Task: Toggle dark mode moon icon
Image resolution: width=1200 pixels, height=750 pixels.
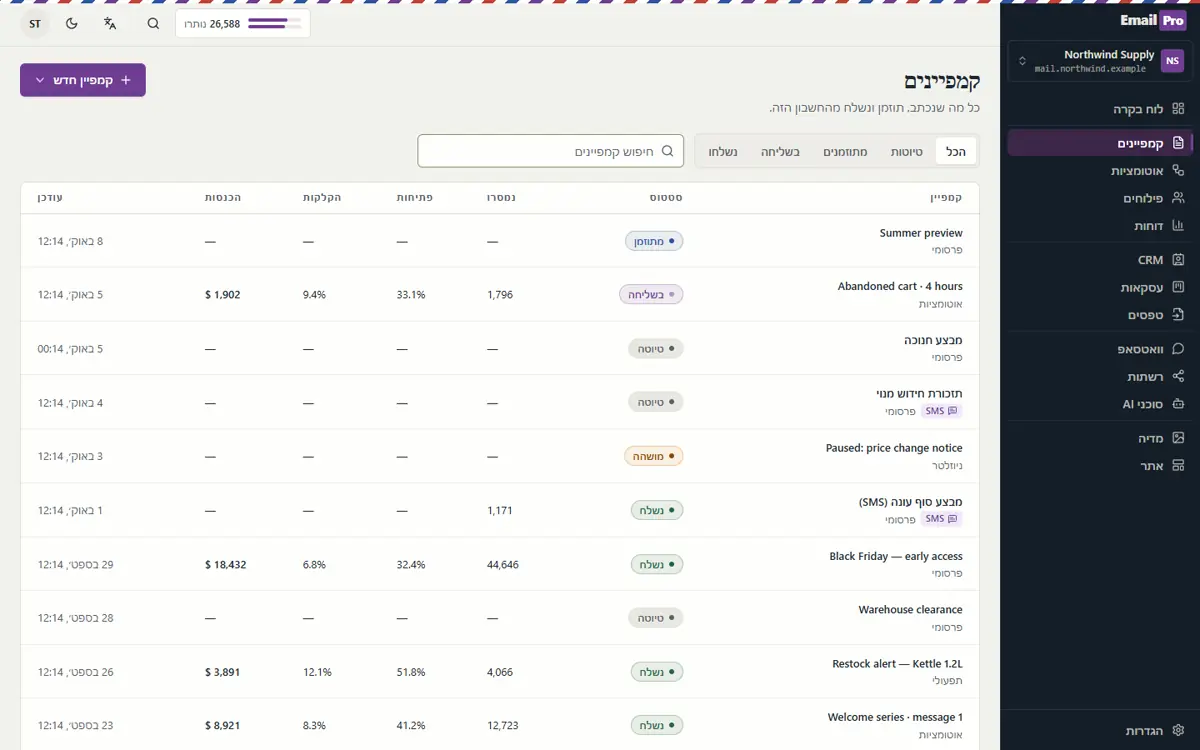Action: [x=72, y=24]
